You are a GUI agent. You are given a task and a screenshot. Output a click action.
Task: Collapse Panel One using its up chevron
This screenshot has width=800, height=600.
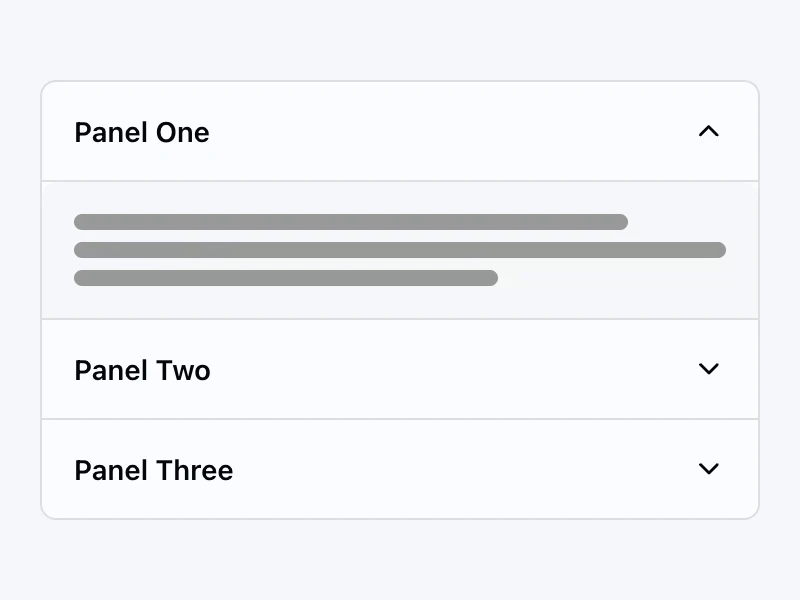(708, 131)
